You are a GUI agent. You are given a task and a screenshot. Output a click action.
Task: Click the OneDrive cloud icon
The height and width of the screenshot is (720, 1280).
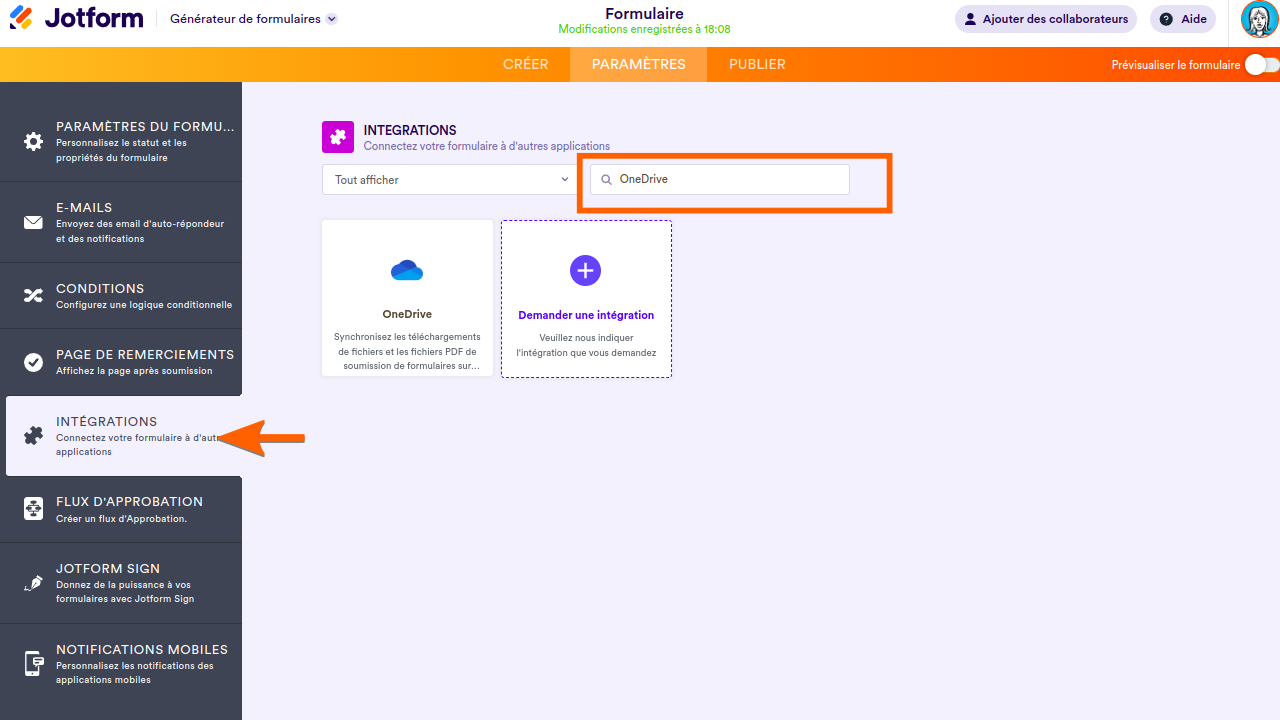pyautogui.click(x=407, y=270)
